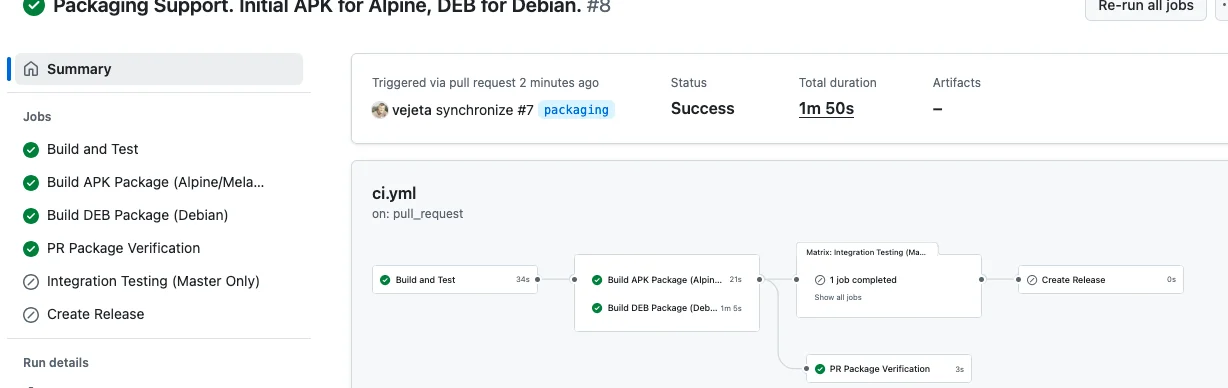The width and height of the screenshot is (1228, 388).
Task: Expand Show all jobs in matrix
Action: click(x=838, y=297)
